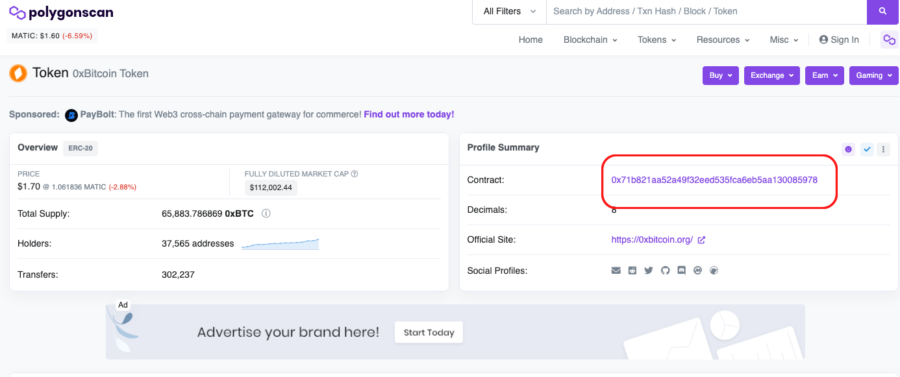Open the GitHub social profile icon
The image size is (900, 377).
click(x=665, y=270)
